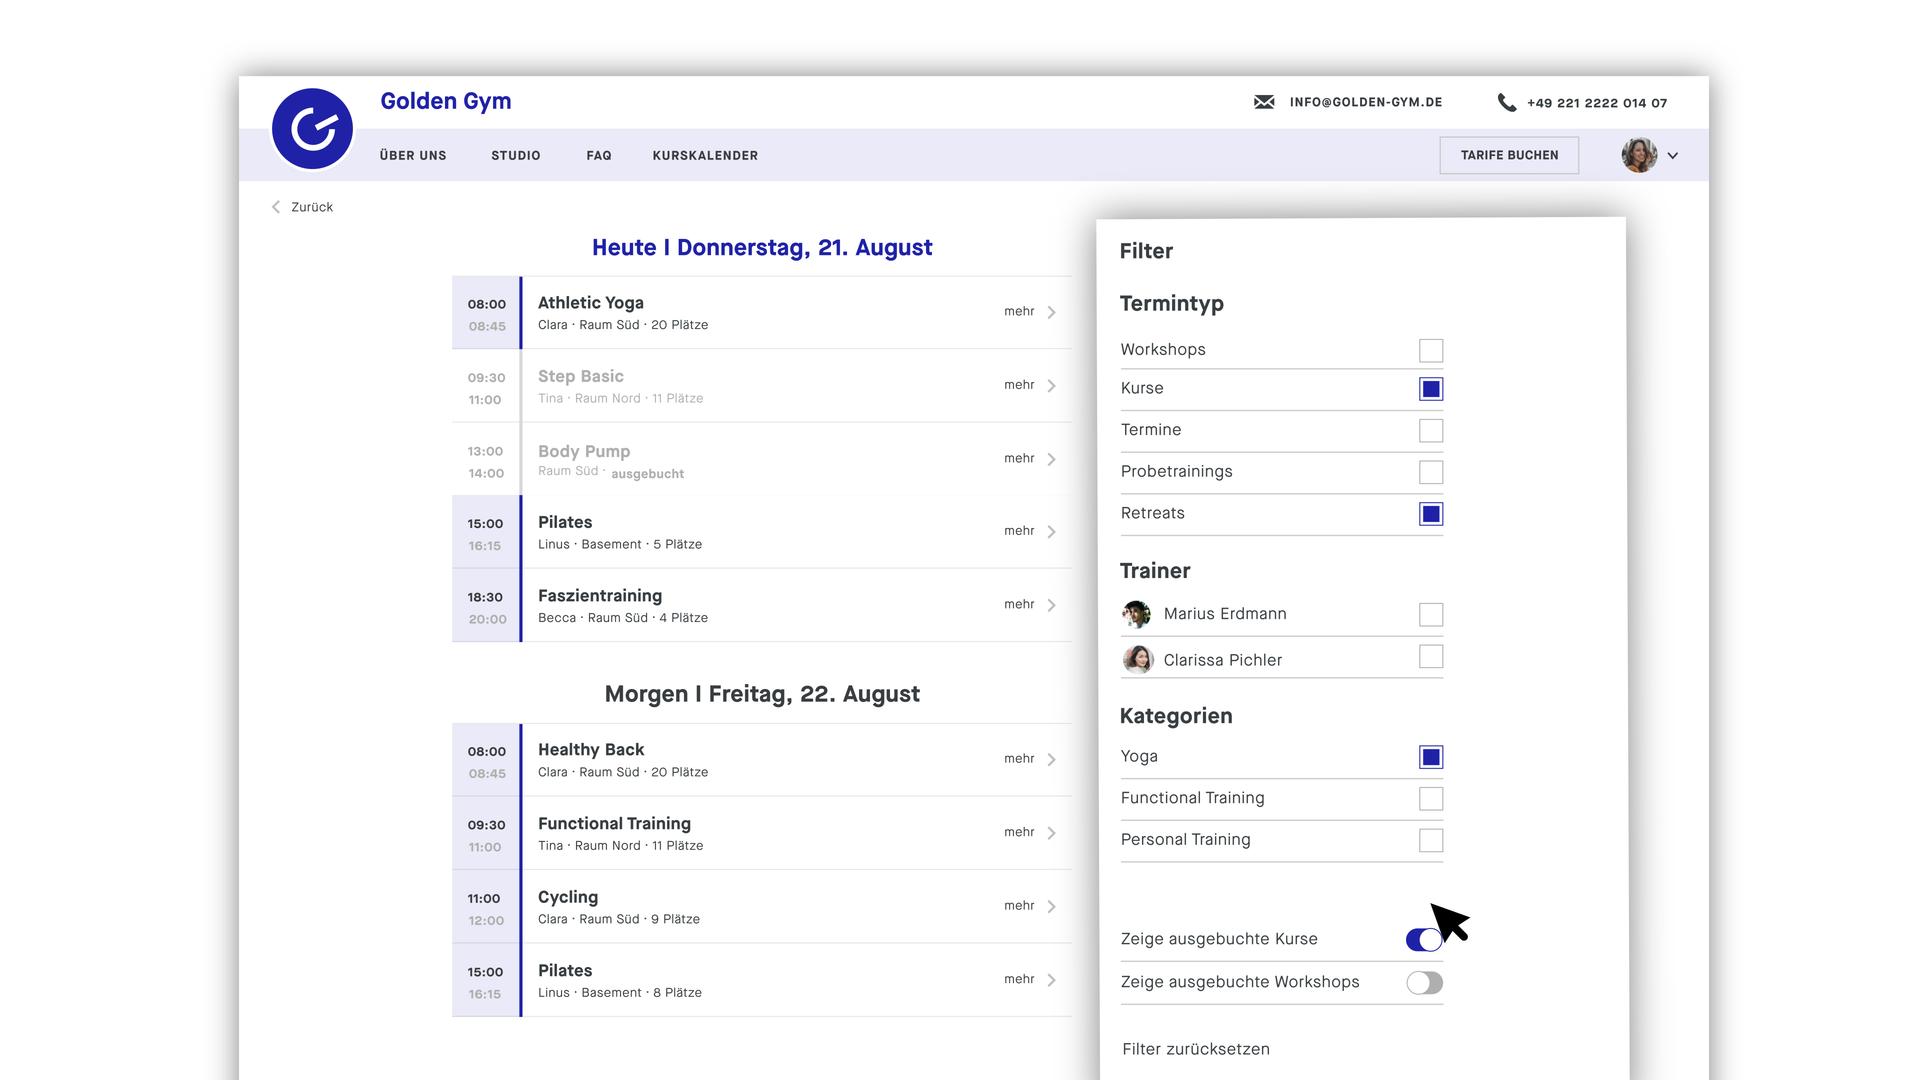Select the Faszientraining course title

click(x=600, y=596)
